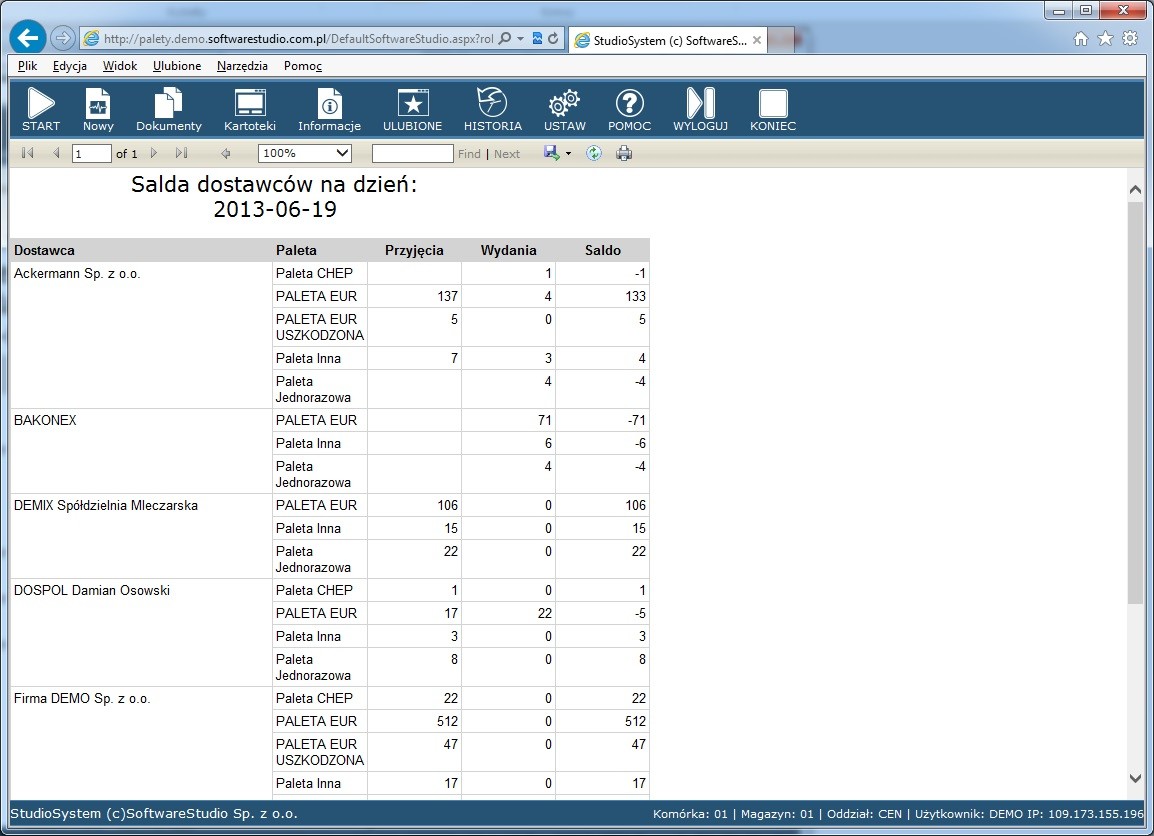Viewport: 1154px width, 836px height.
Task: Click the WYLOGUJ logout icon
Action: coord(700,110)
